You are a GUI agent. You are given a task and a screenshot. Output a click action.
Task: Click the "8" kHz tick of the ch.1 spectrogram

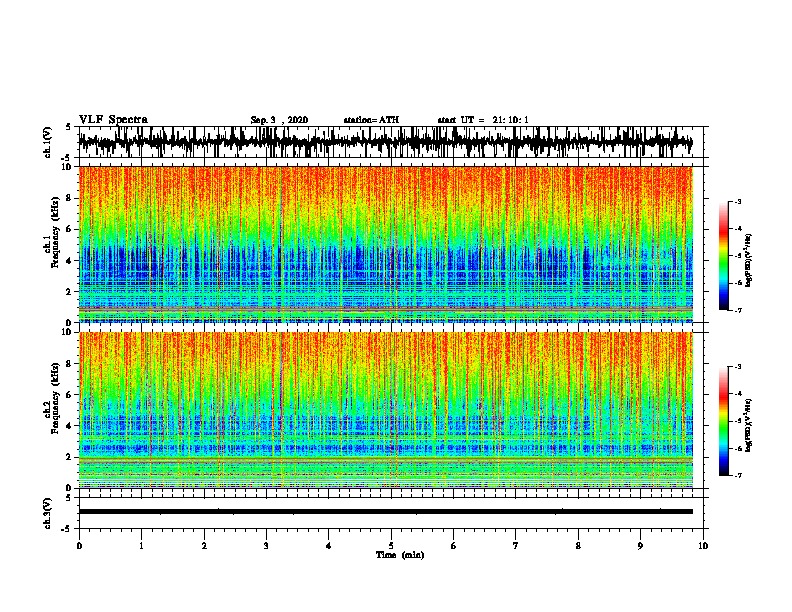coord(69,198)
